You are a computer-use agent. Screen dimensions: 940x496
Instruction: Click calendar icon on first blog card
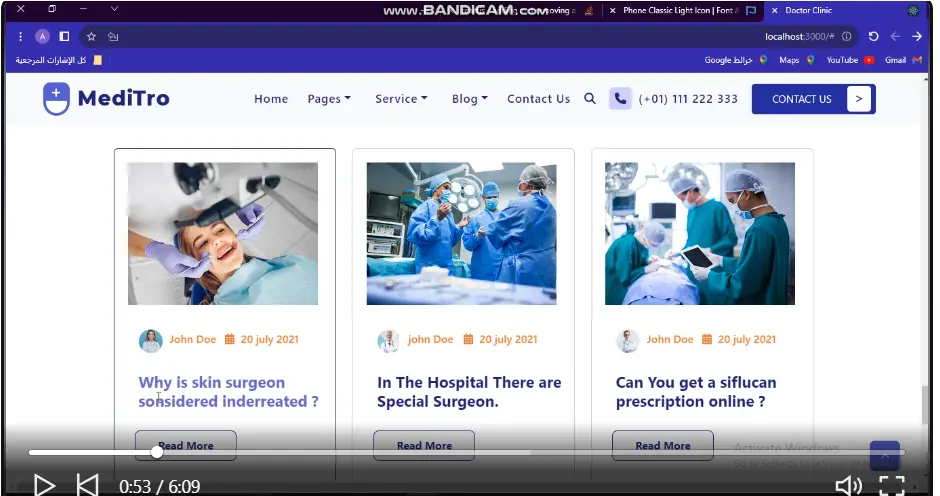coord(230,339)
